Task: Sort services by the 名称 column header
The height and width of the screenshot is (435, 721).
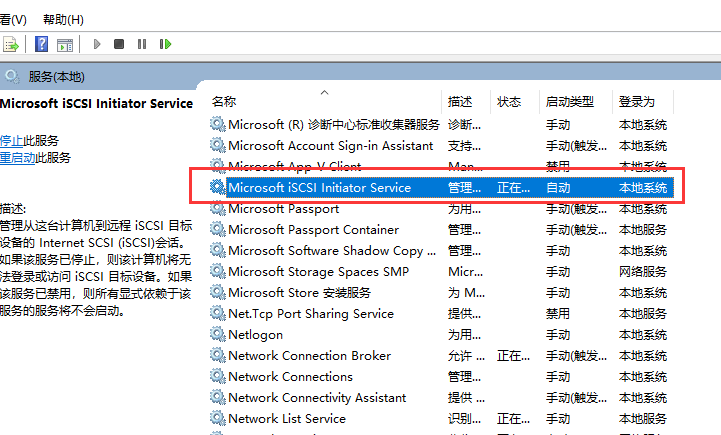Action: 225,102
